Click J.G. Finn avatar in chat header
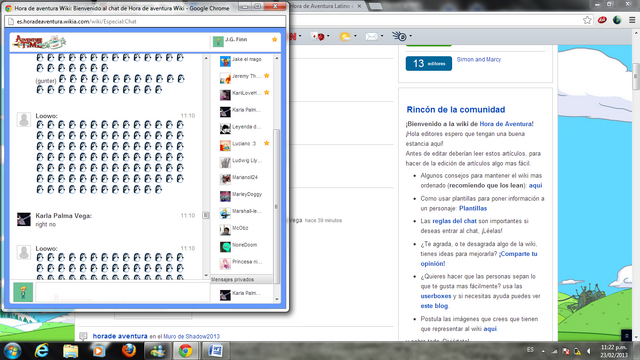Viewport: 640px width, 360px height. coord(218,41)
